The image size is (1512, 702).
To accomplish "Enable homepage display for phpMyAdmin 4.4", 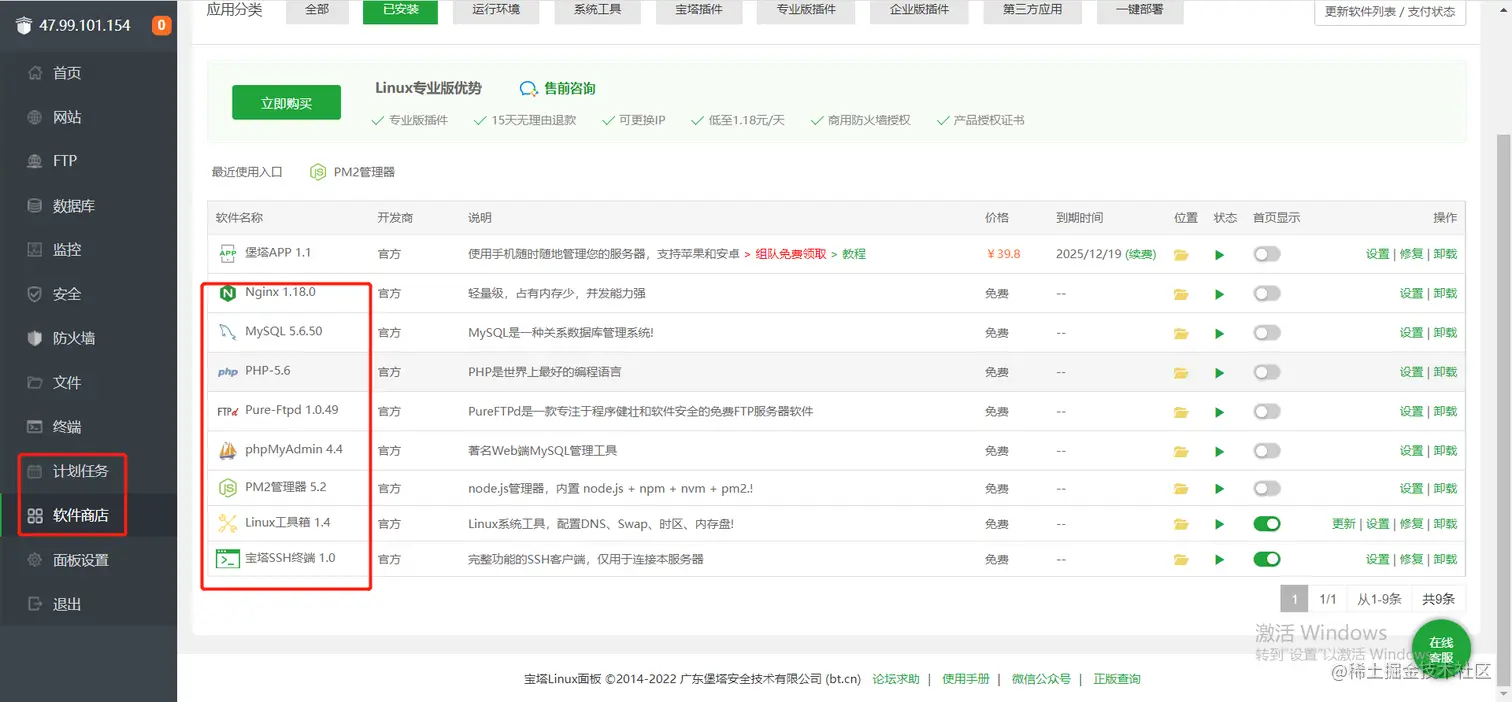I will coord(1267,450).
